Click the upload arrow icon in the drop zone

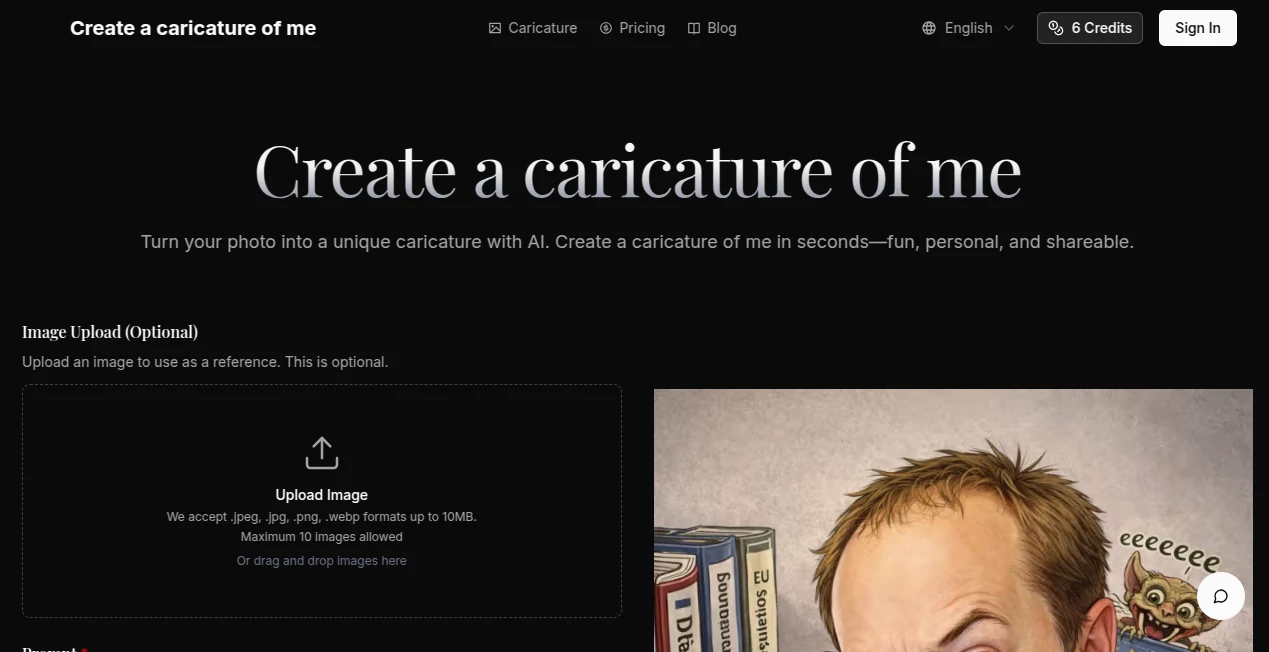[x=321, y=452]
